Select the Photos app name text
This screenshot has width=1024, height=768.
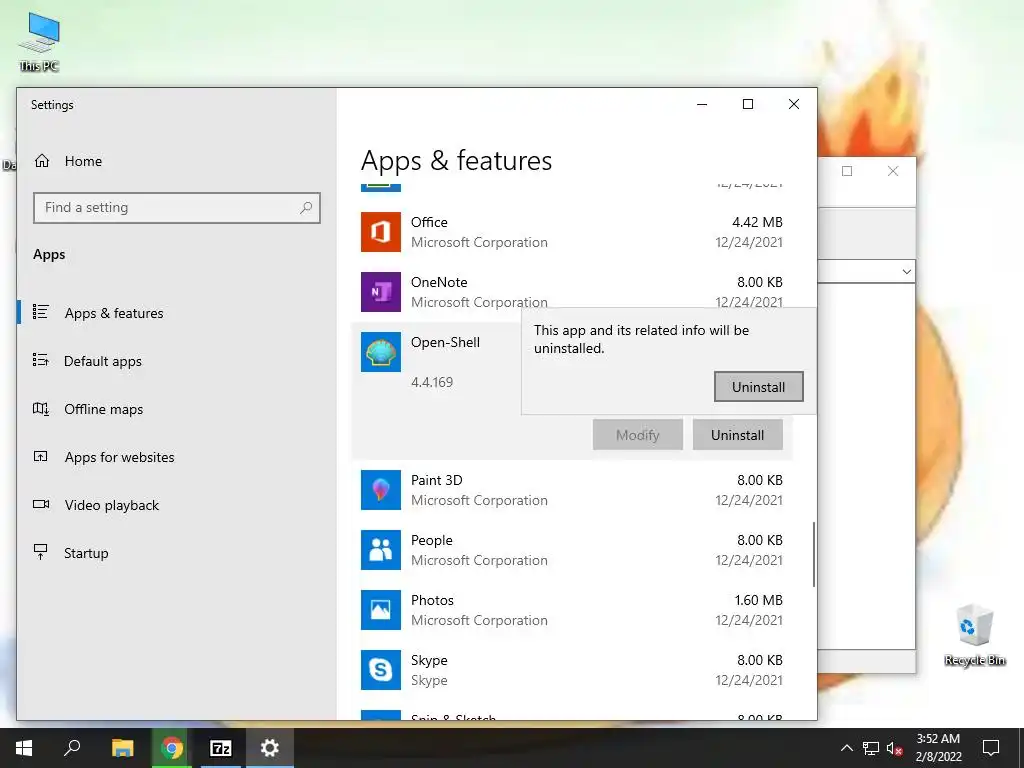(432, 600)
